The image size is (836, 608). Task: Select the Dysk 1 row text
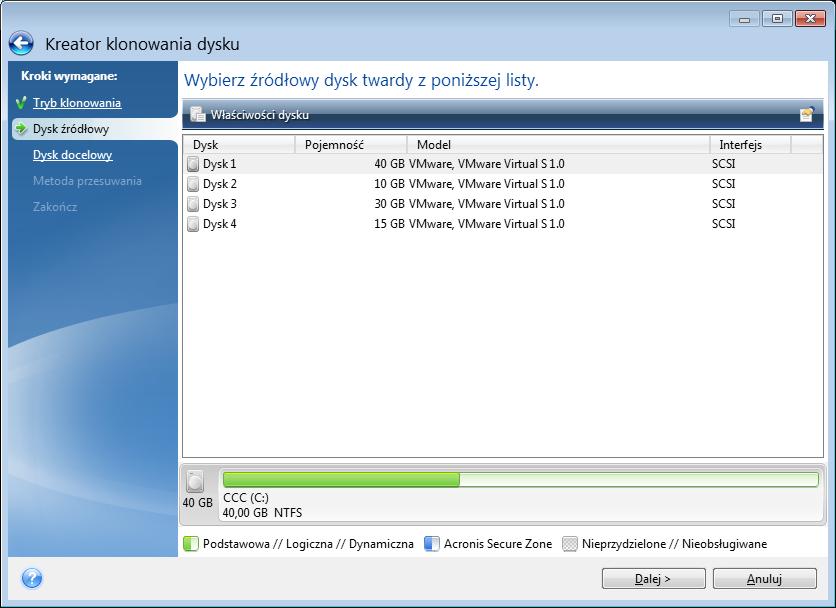pos(219,164)
